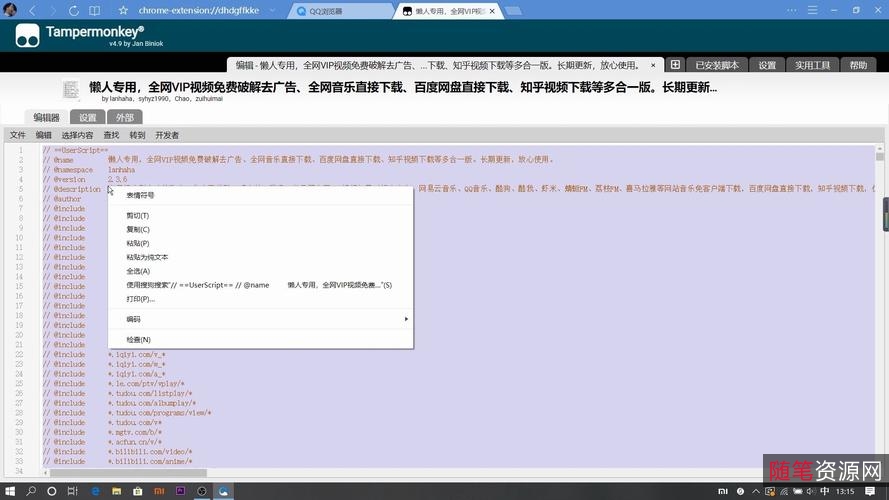
Task: Switch to script 设置 sub-tab
Action: coord(87,117)
